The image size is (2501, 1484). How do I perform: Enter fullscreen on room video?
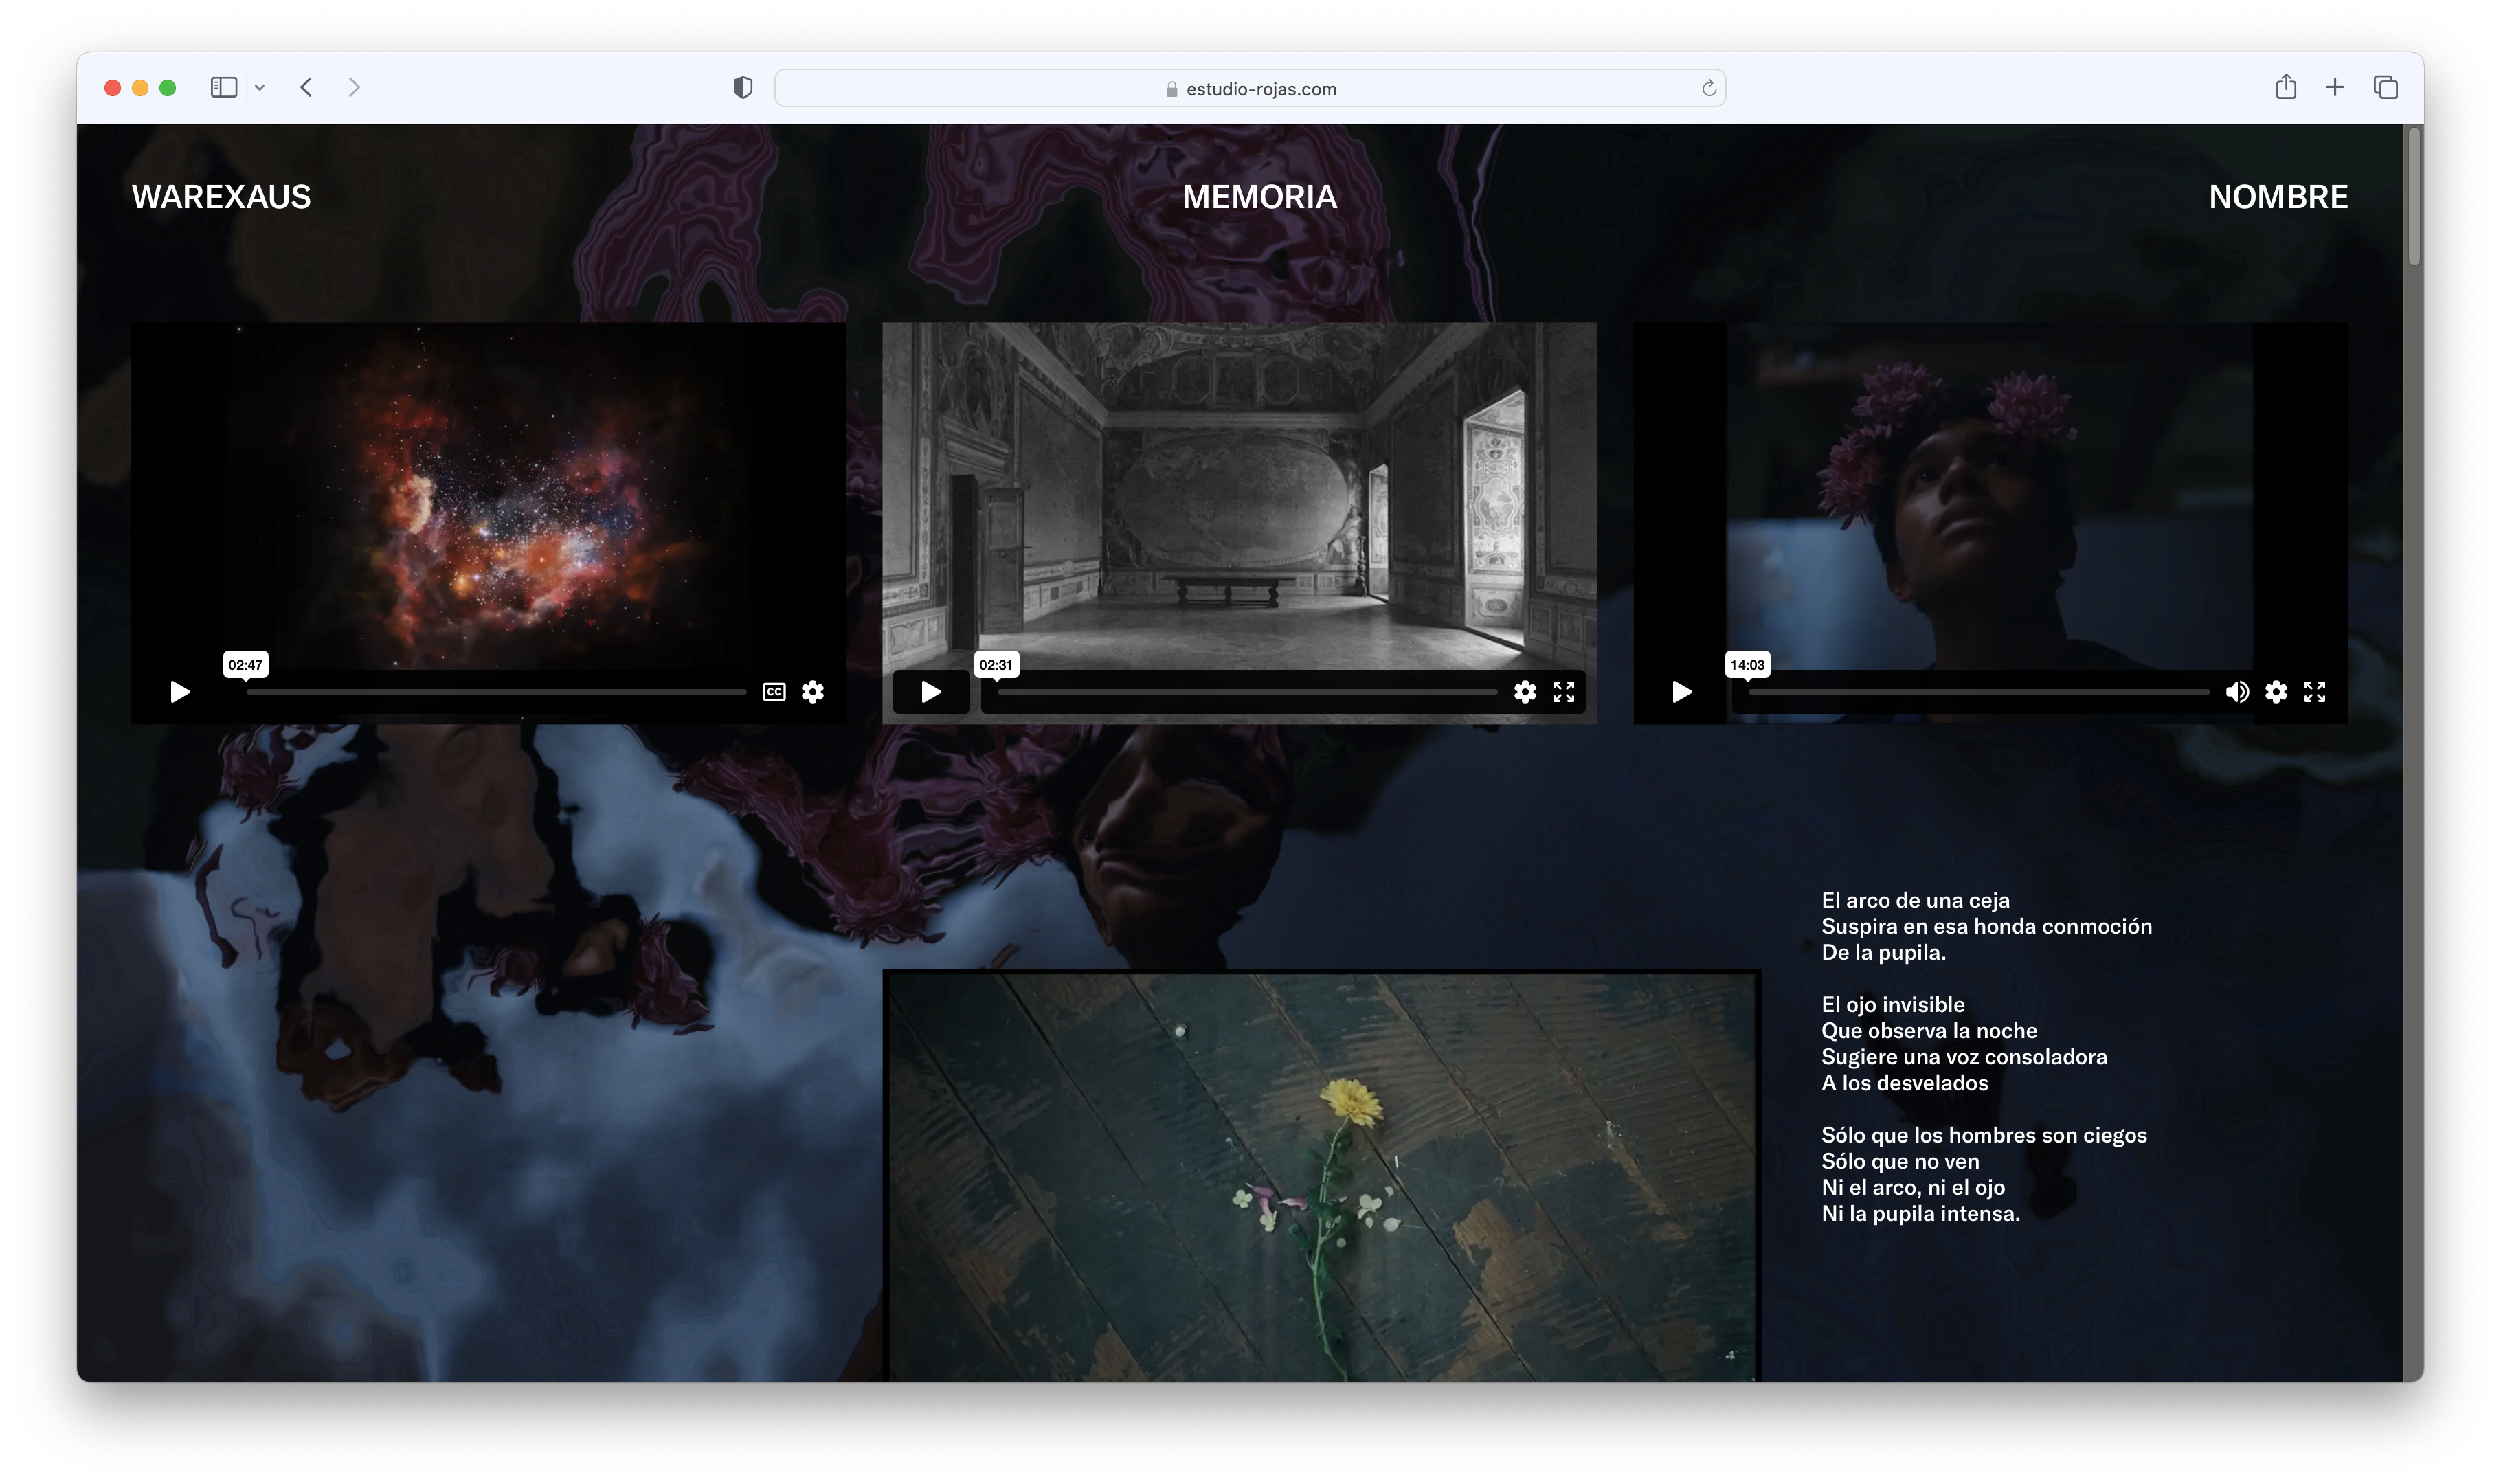[x=1564, y=692]
